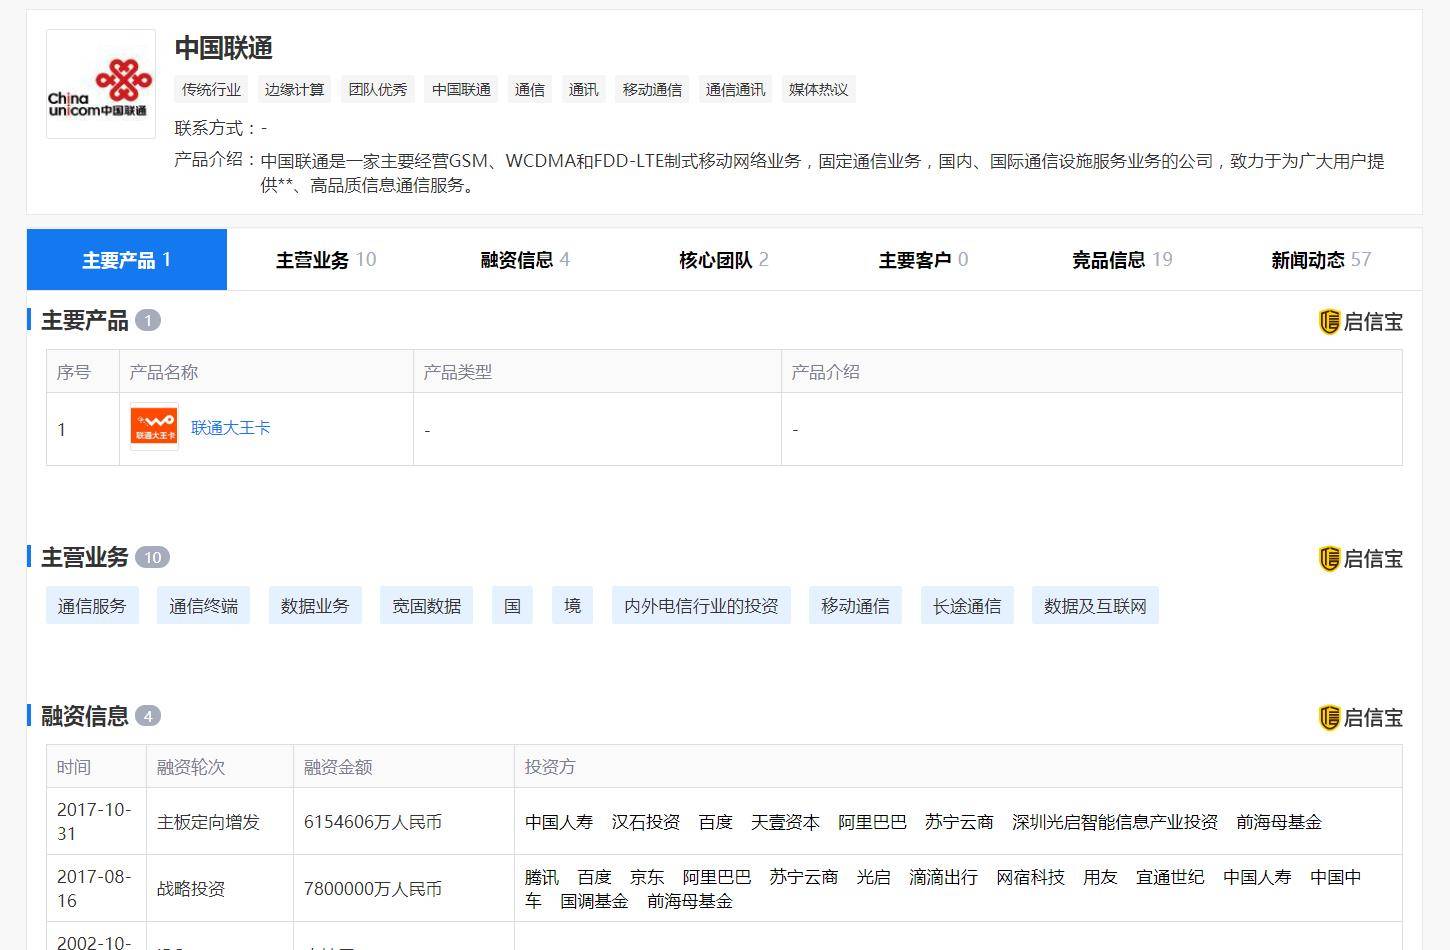1450x950 pixels.
Task: Switch to the 主营业务 tab
Action: (x=326, y=260)
